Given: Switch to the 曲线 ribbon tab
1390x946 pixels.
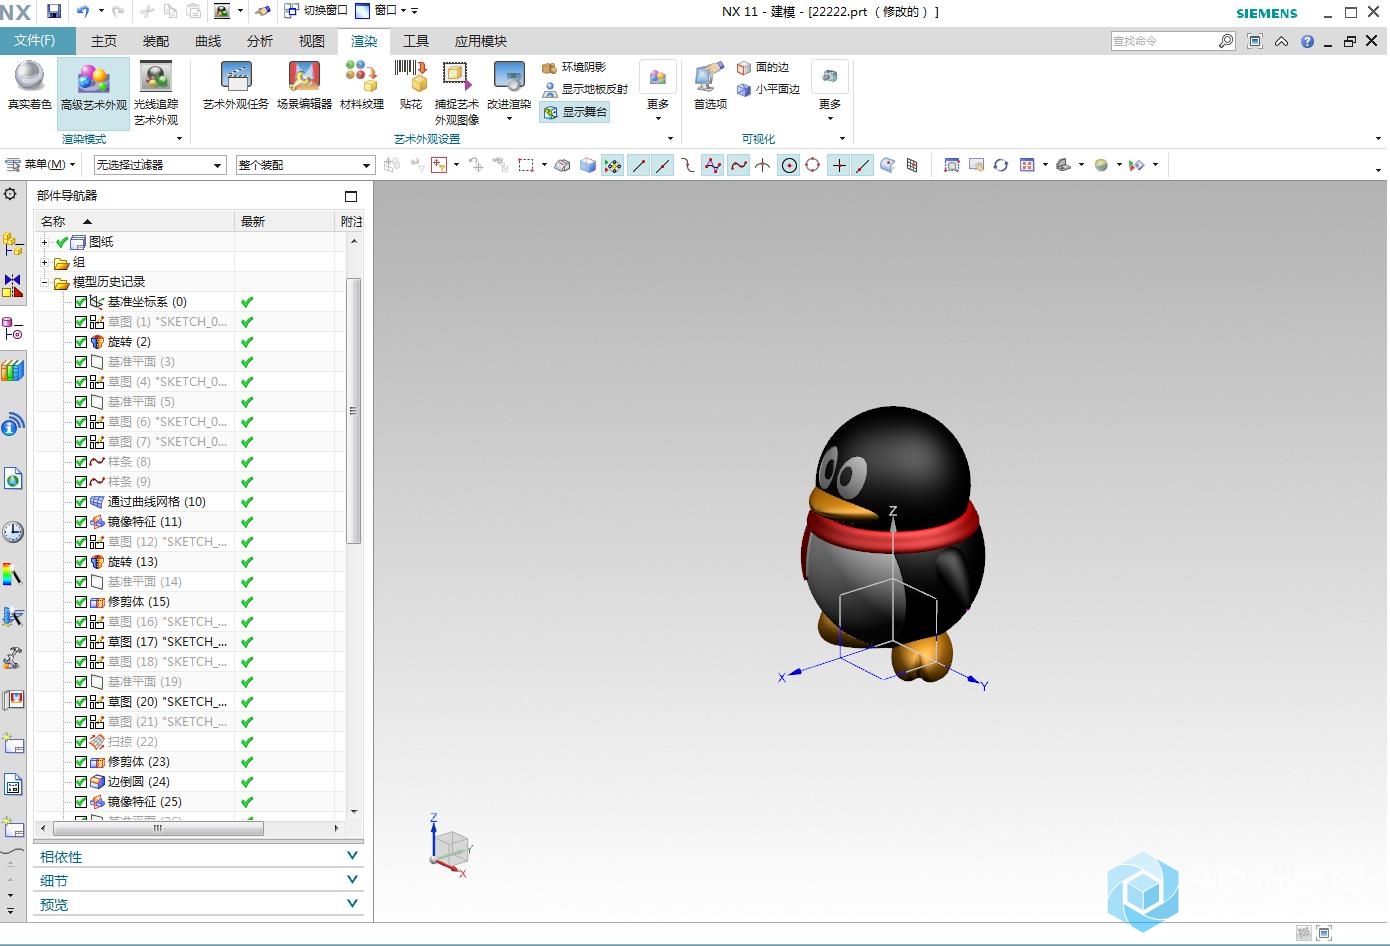Looking at the screenshot, I should click(x=208, y=41).
